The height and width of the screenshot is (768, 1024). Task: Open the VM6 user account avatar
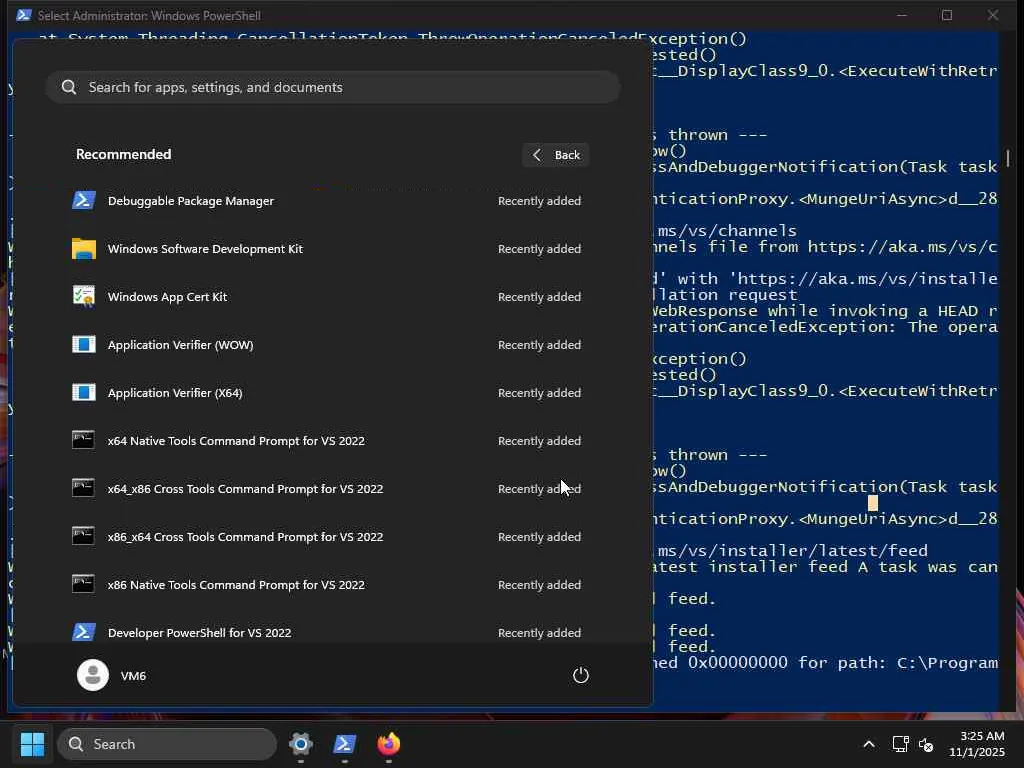click(93, 675)
